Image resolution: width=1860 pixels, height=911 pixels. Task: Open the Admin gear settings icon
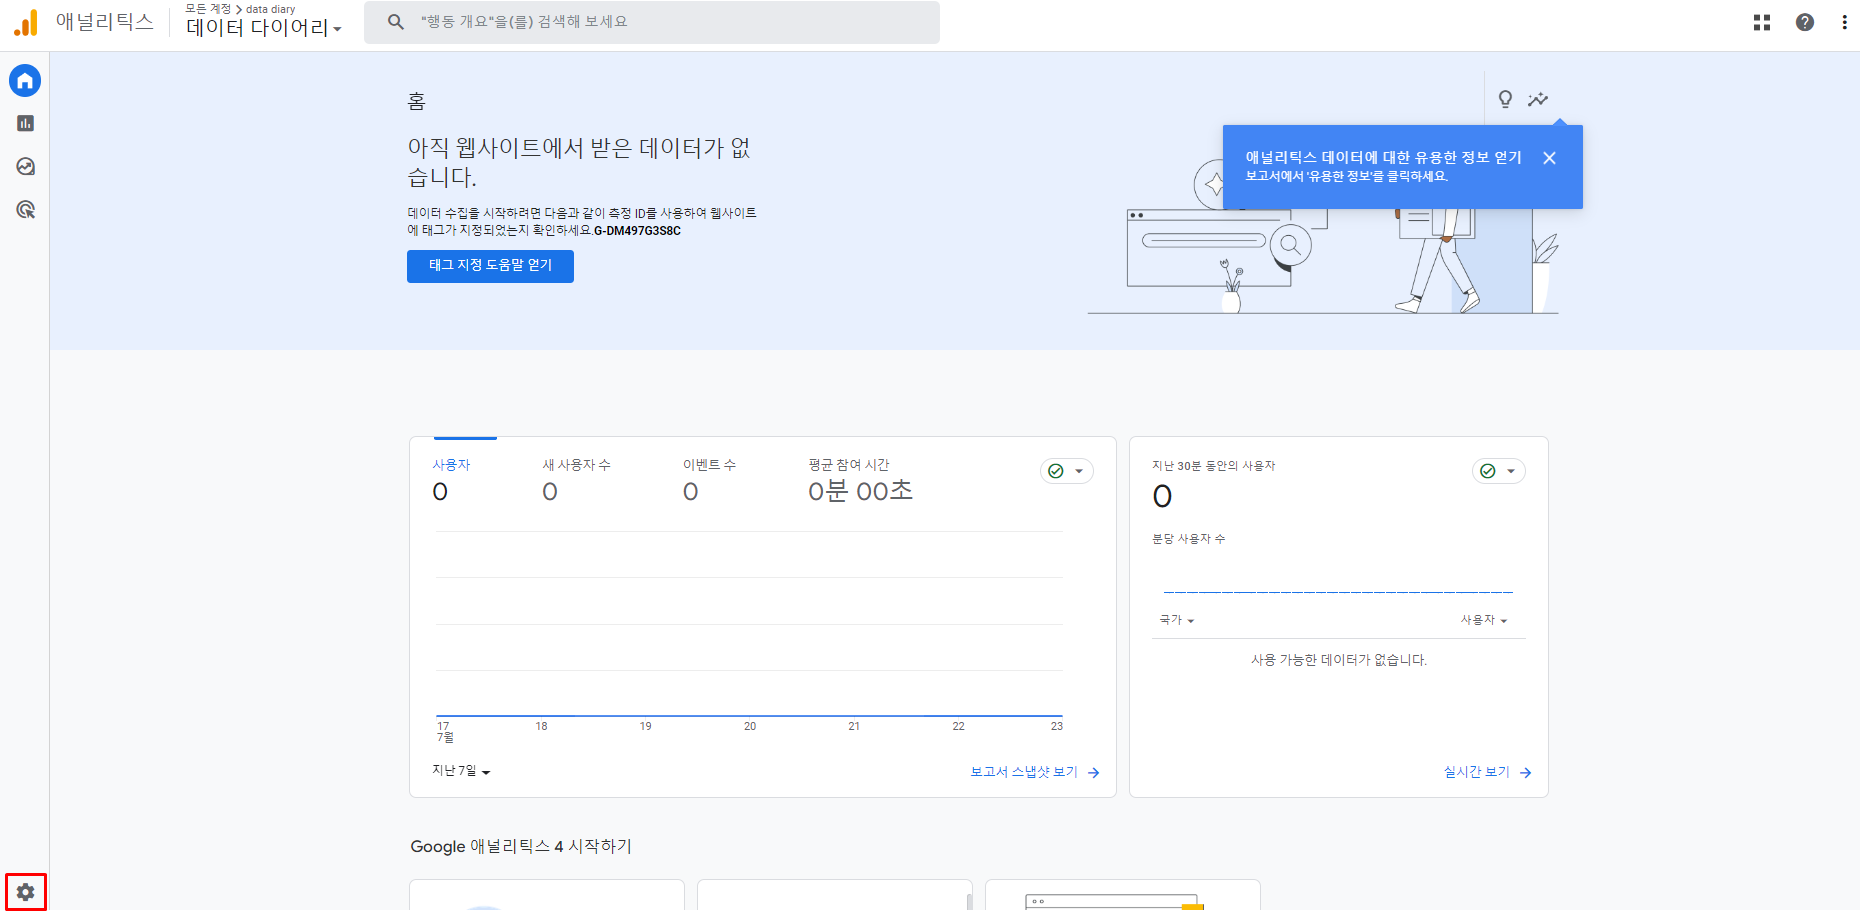coord(25,891)
